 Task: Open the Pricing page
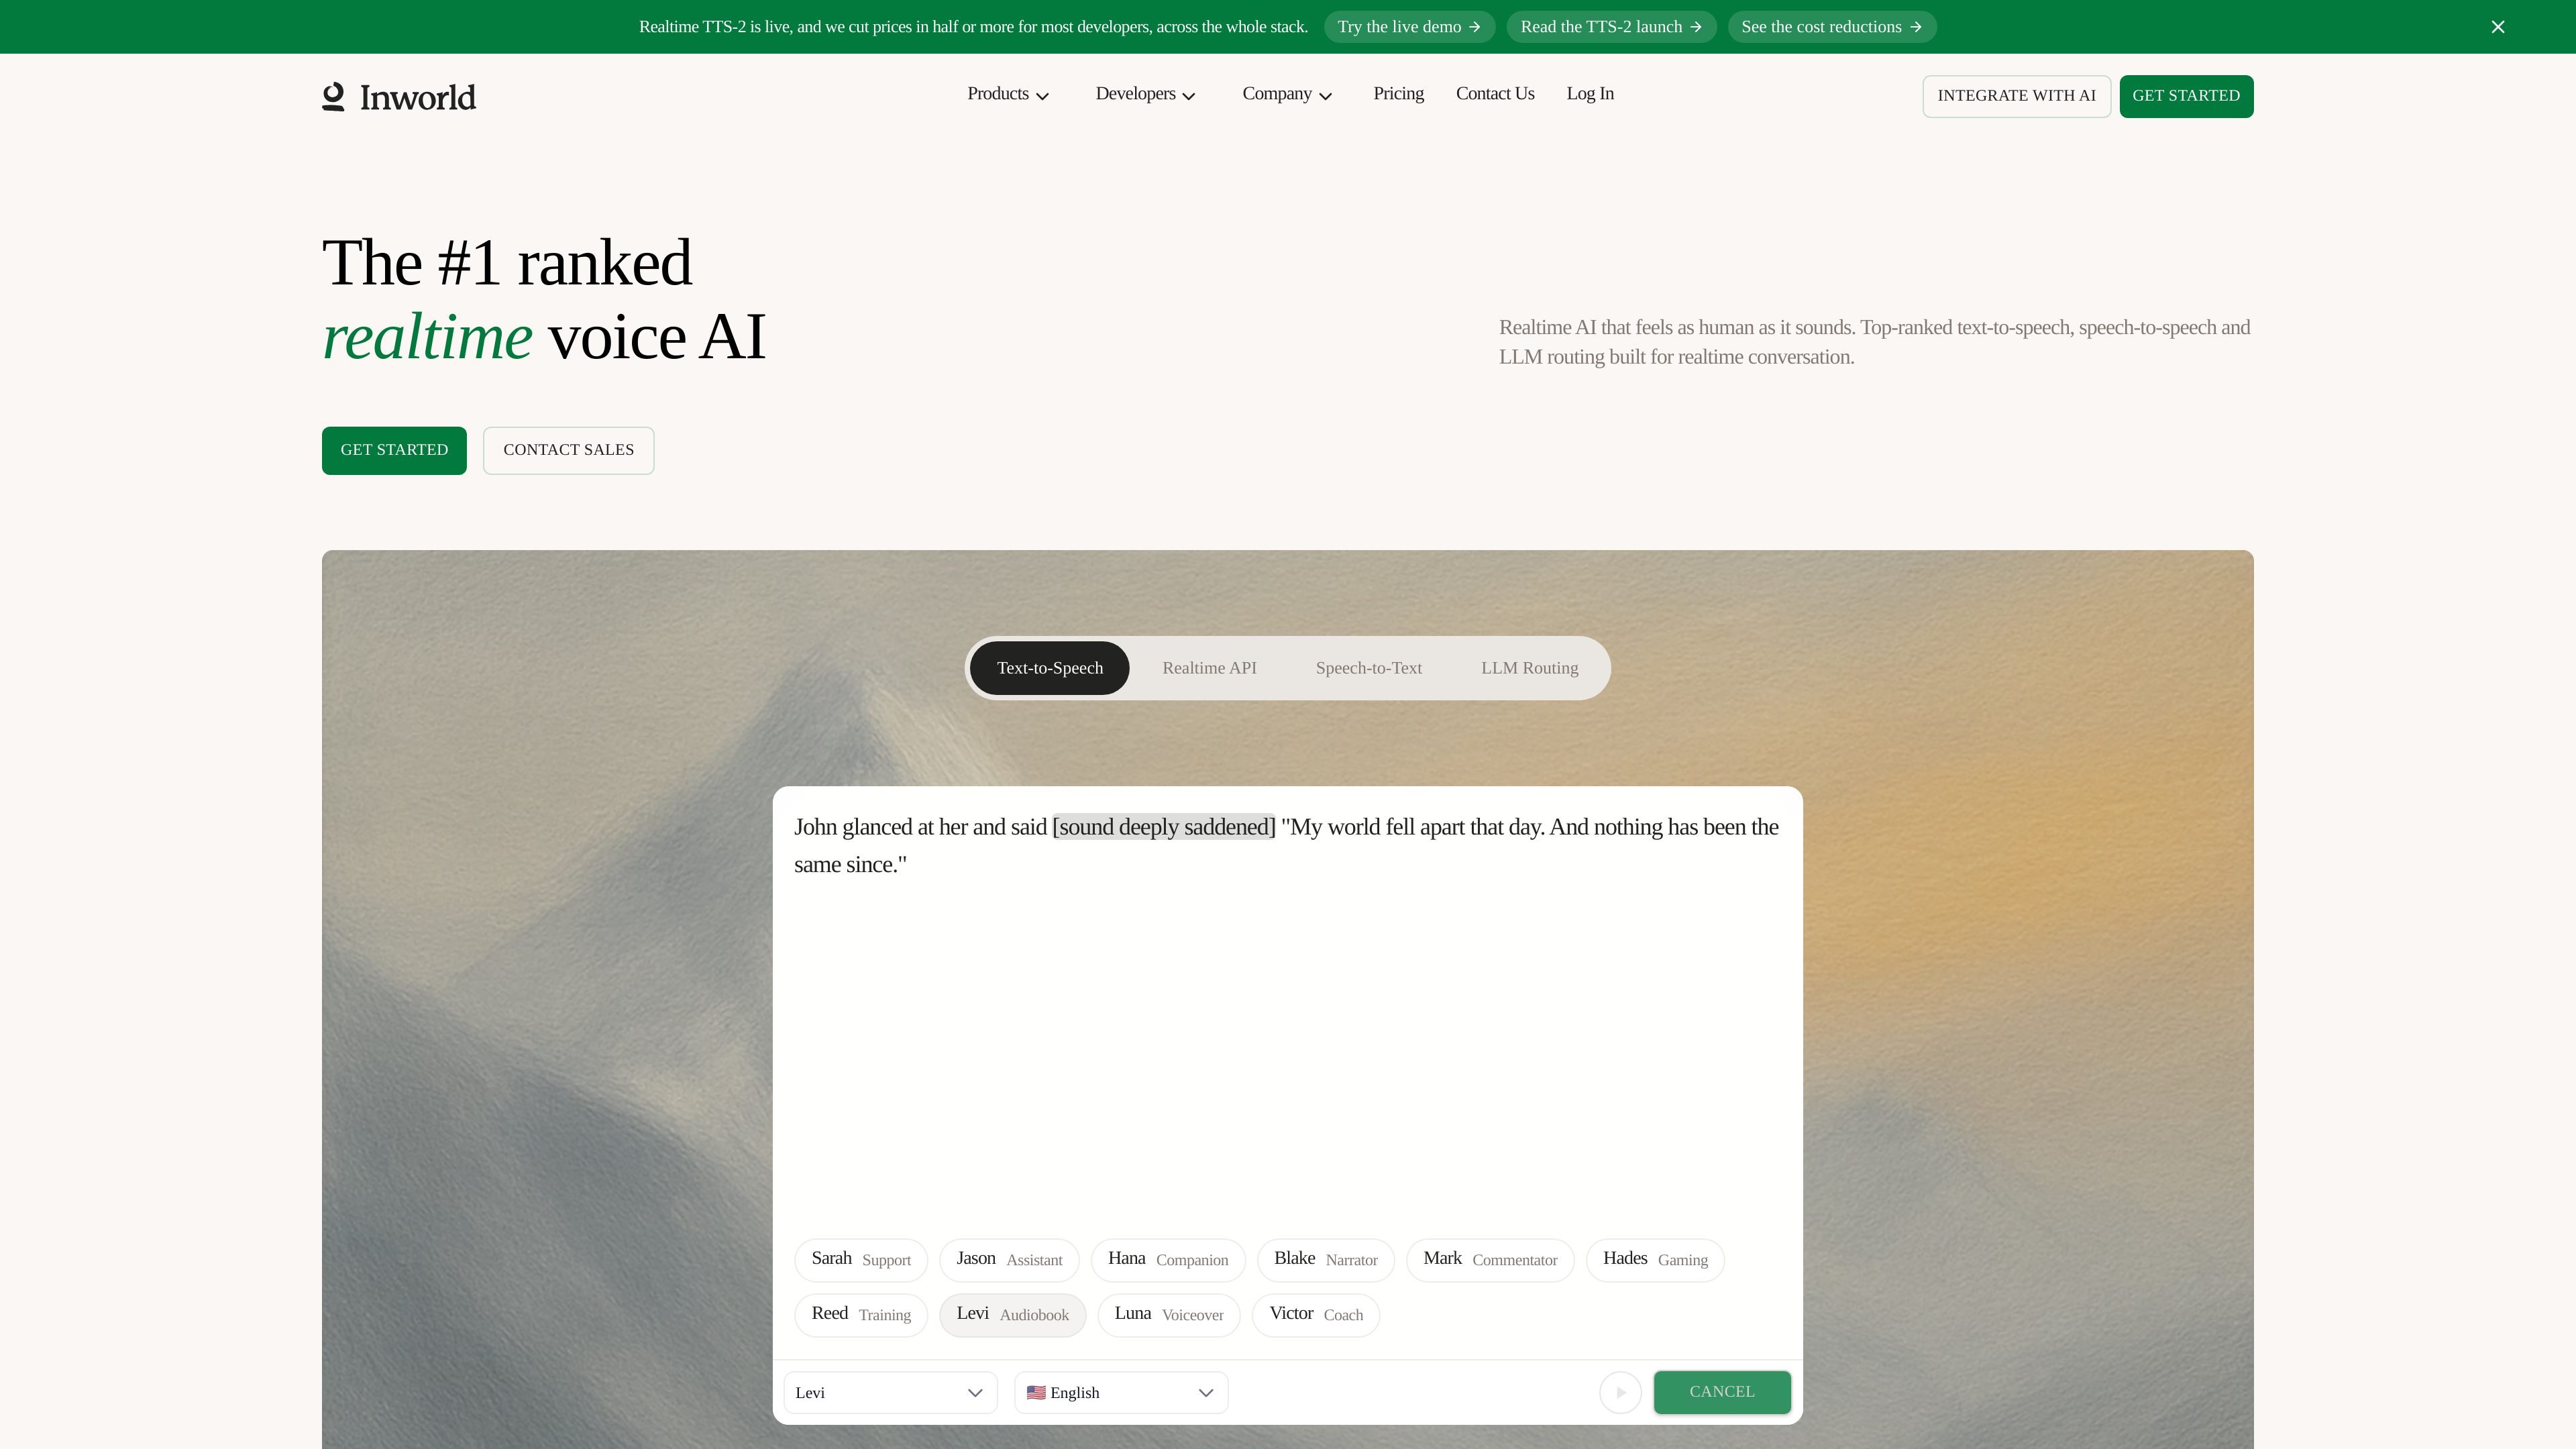1398,94
